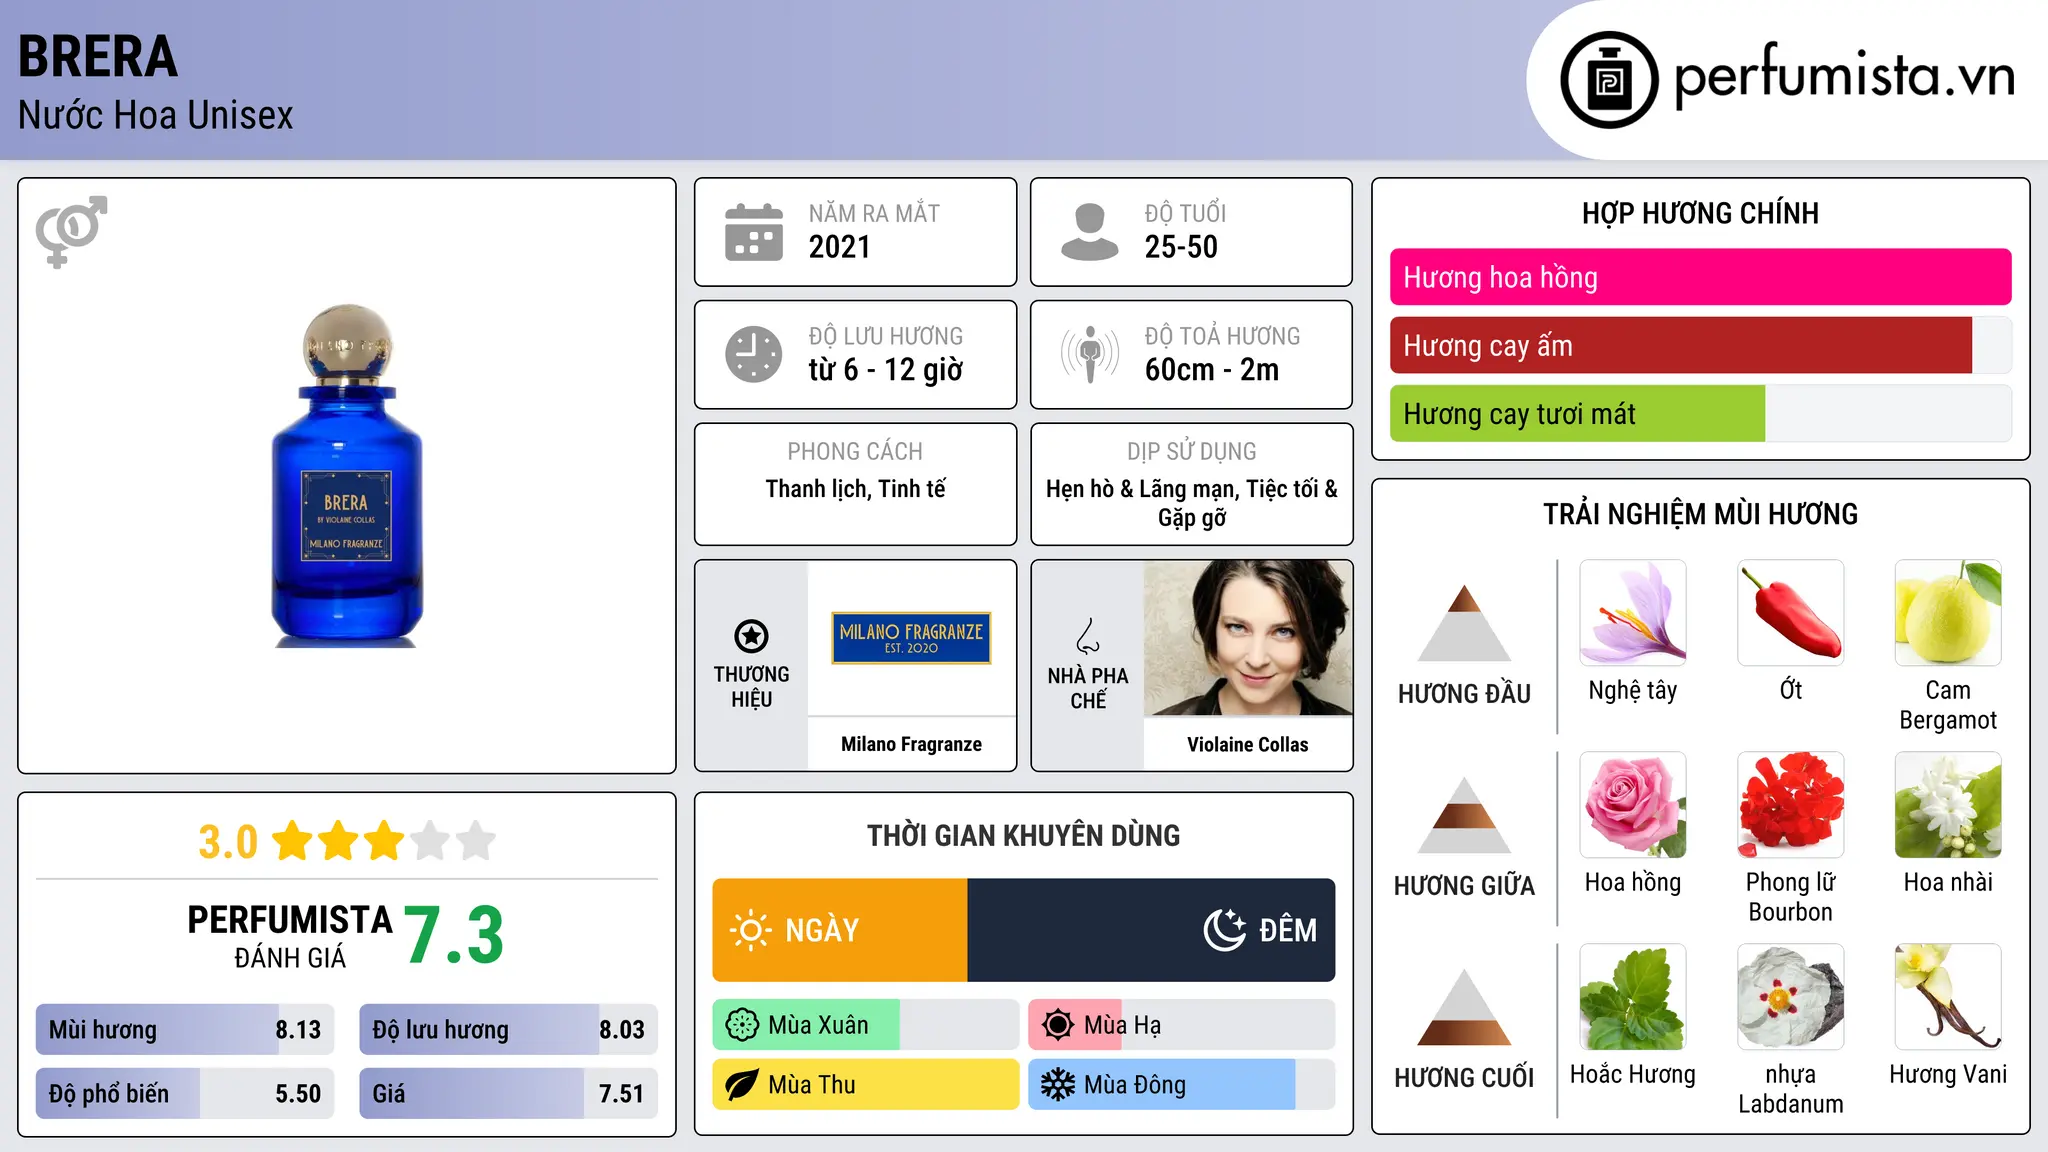2048x1152 pixels.
Task: Click the perfumista perfume bottle logo icon
Action: 1609,80
